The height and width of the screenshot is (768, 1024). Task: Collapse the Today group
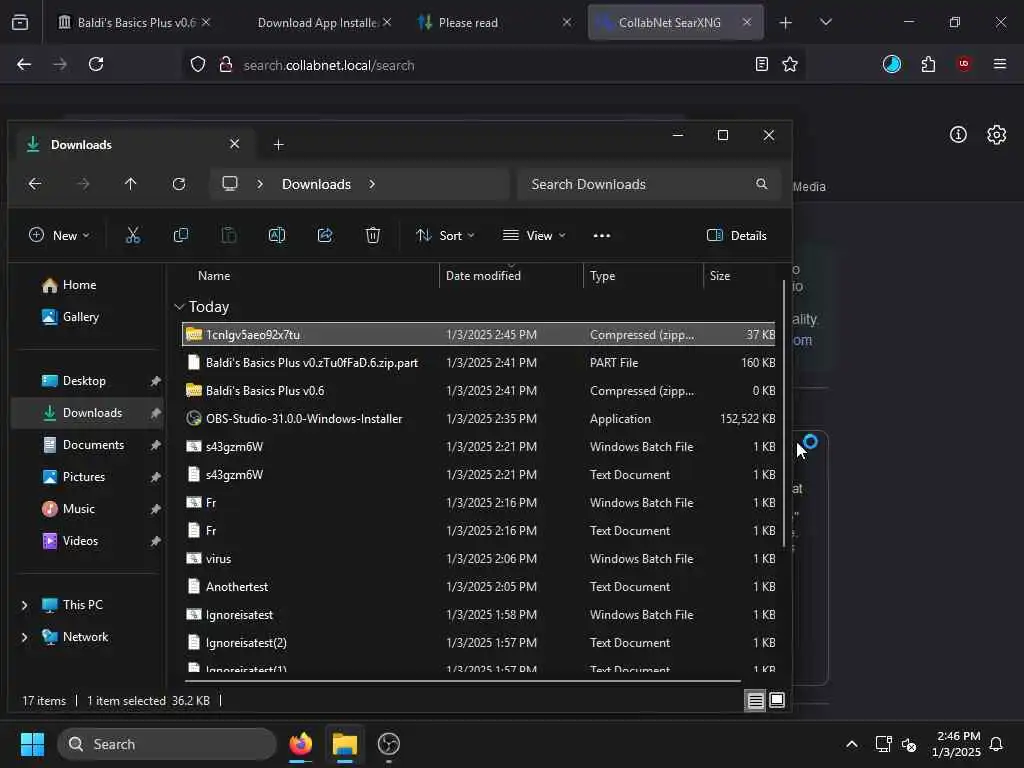pos(179,307)
